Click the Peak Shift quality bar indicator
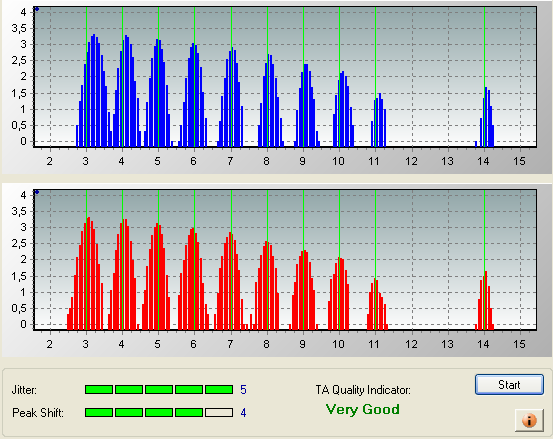 [x=159, y=413]
